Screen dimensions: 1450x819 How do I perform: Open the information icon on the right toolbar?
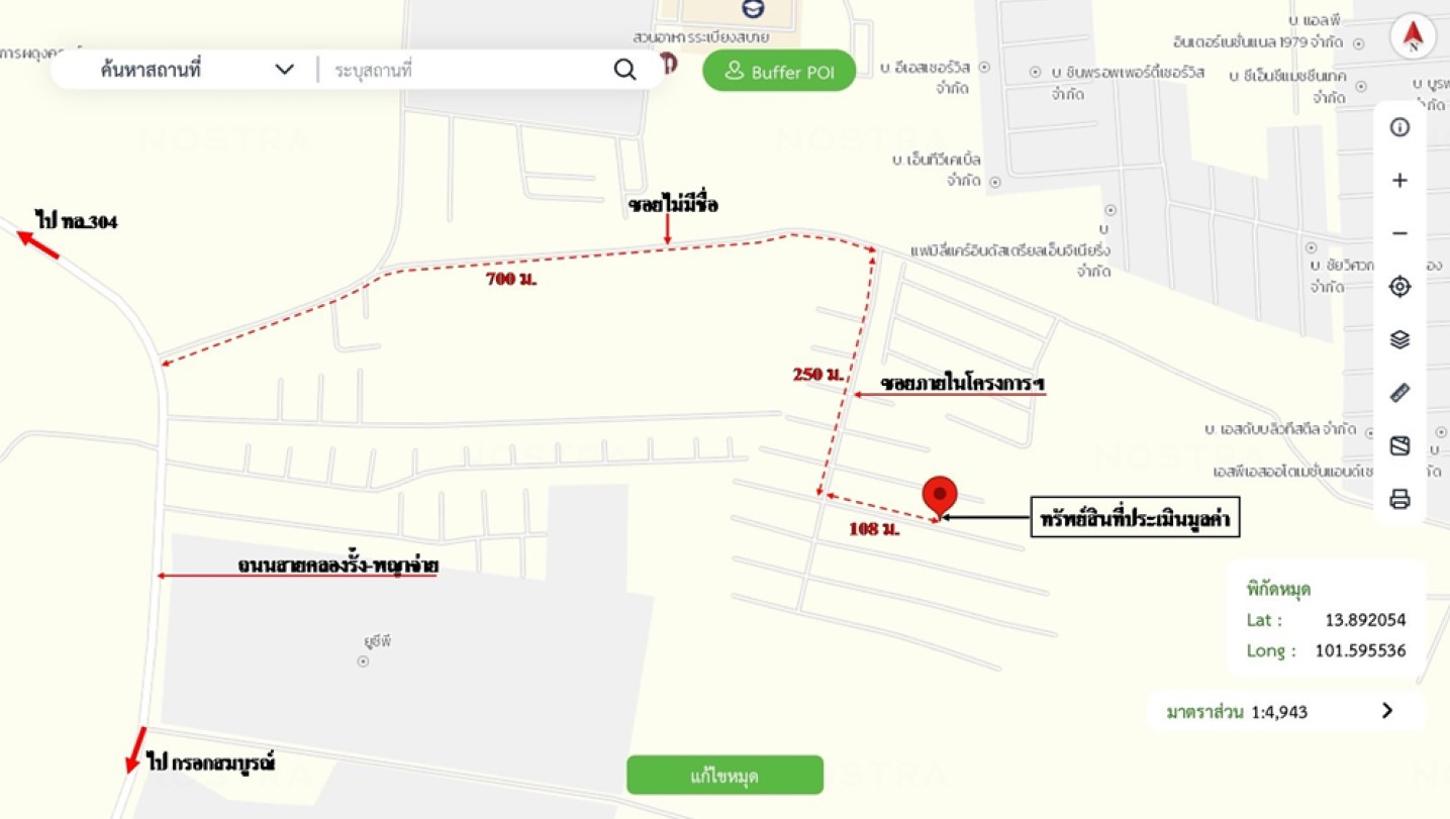tap(1400, 127)
